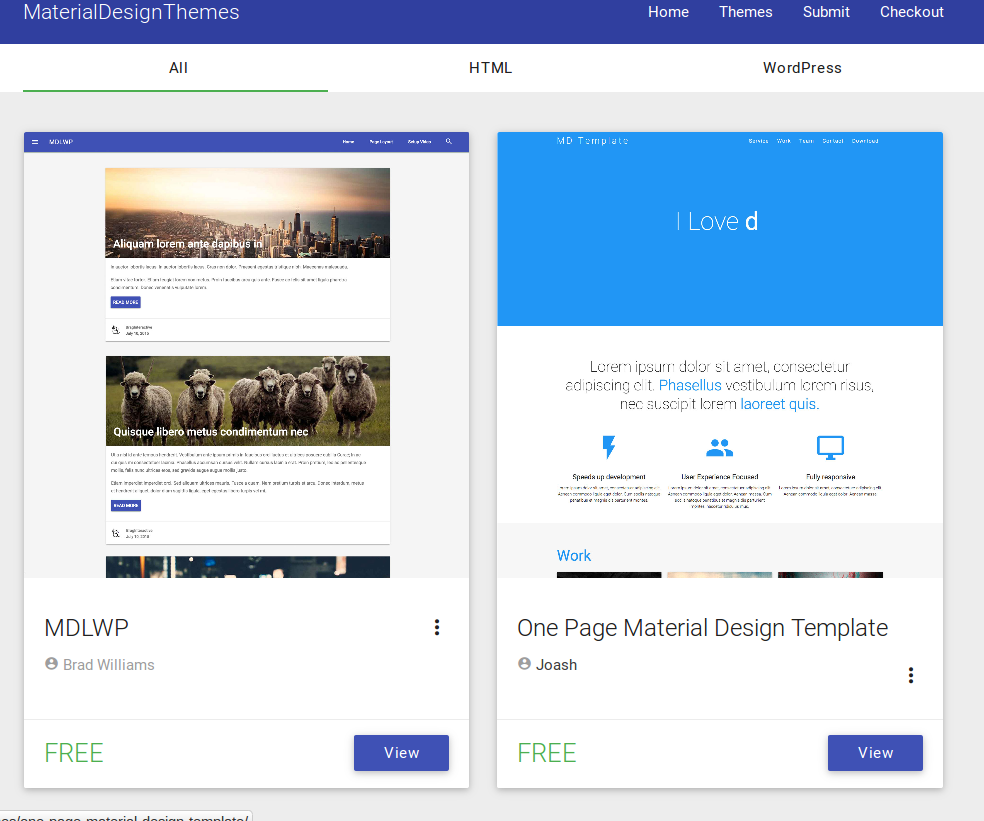Click the 'laoreet quis.' link text in the preview
This screenshot has height=821, width=984.
pos(779,404)
